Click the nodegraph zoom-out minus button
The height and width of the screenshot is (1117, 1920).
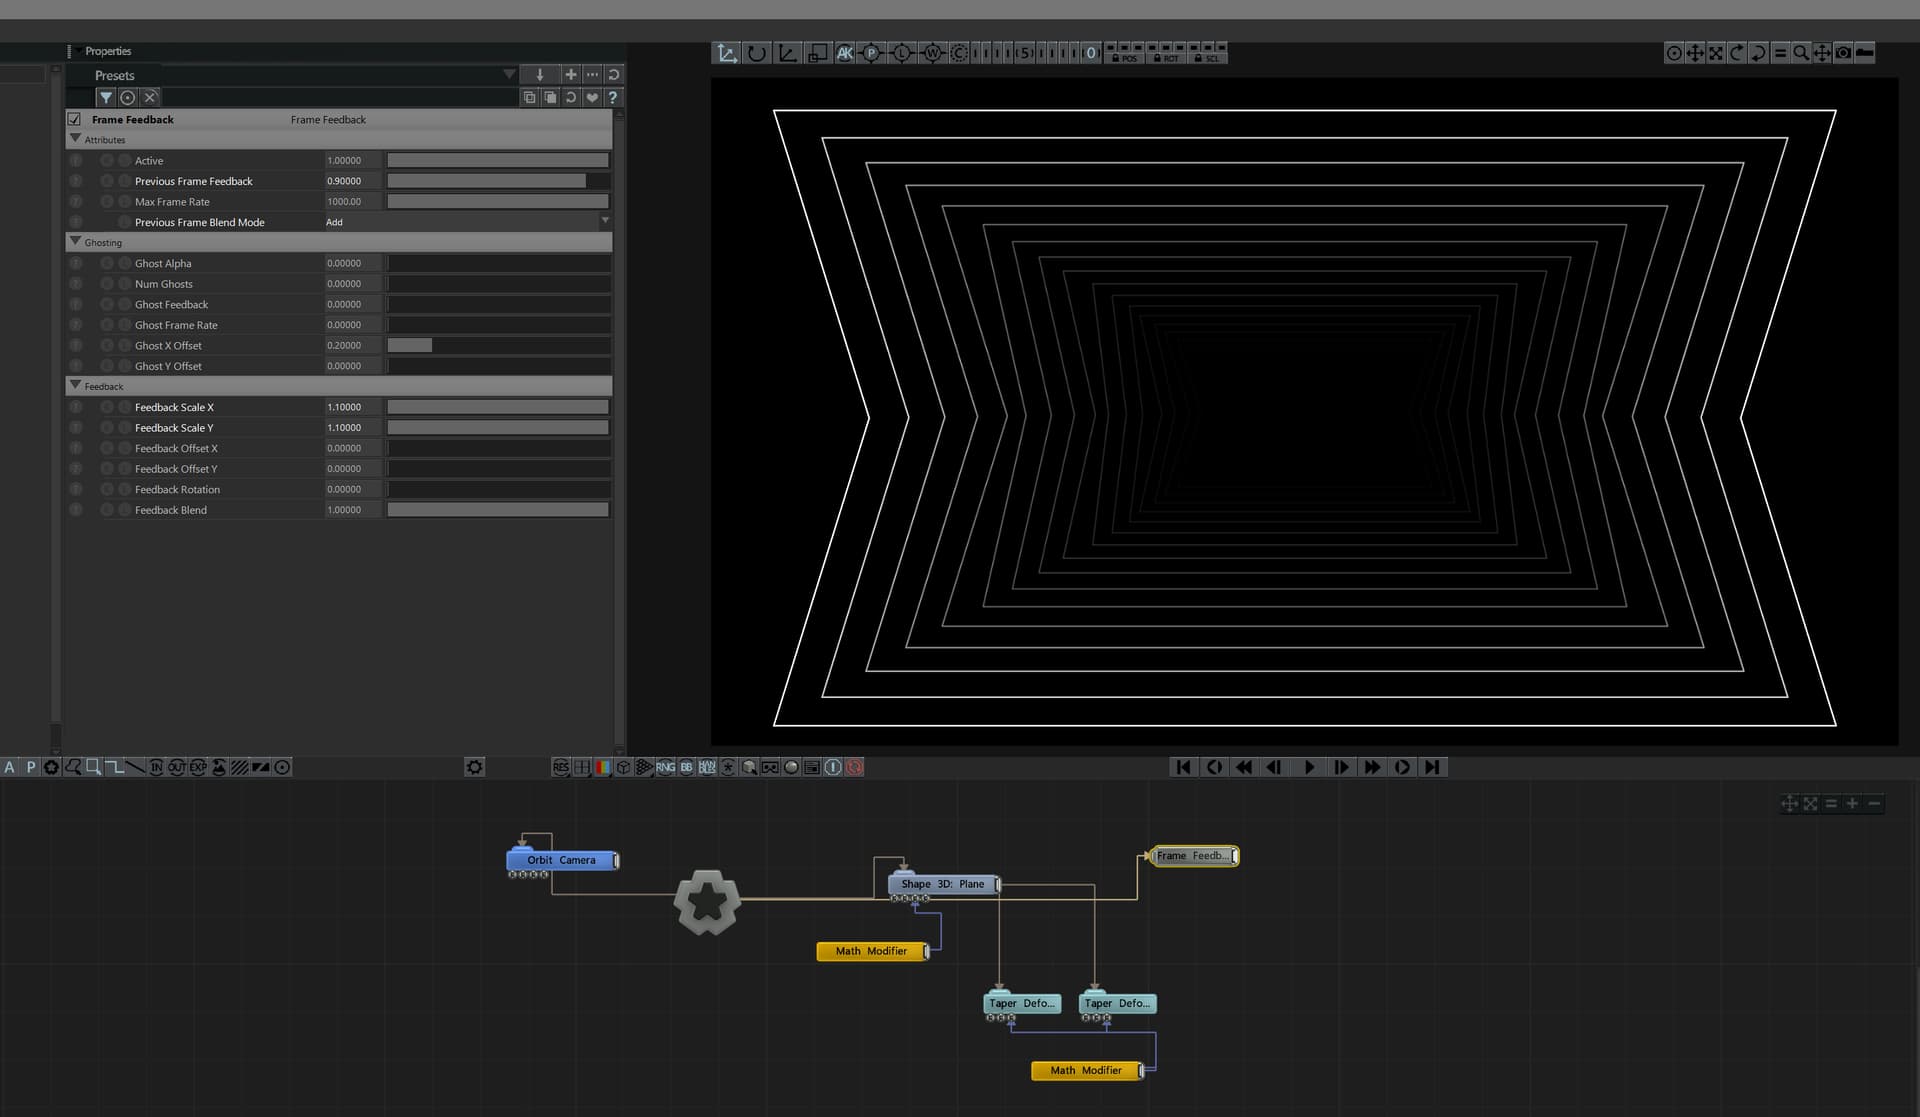click(1874, 803)
